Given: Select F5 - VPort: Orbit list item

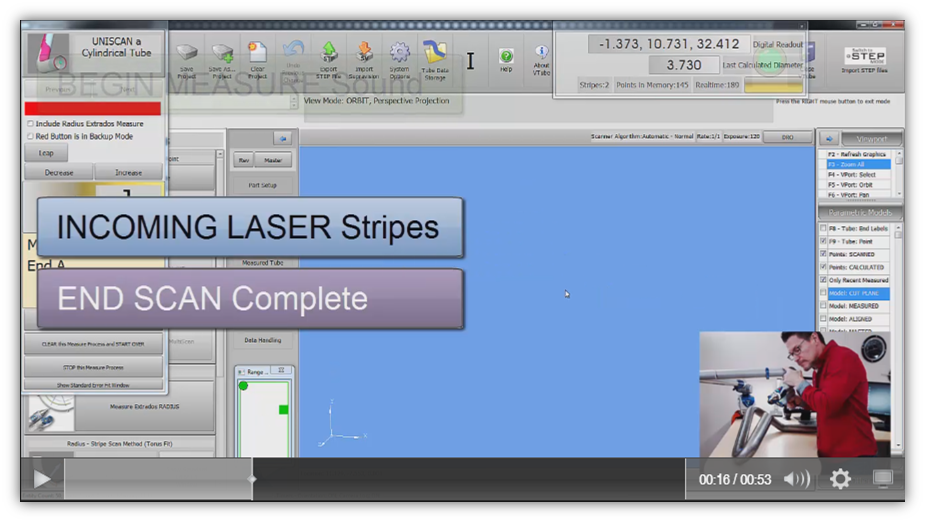Looking at the screenshot, I should (x=855, y=184).
